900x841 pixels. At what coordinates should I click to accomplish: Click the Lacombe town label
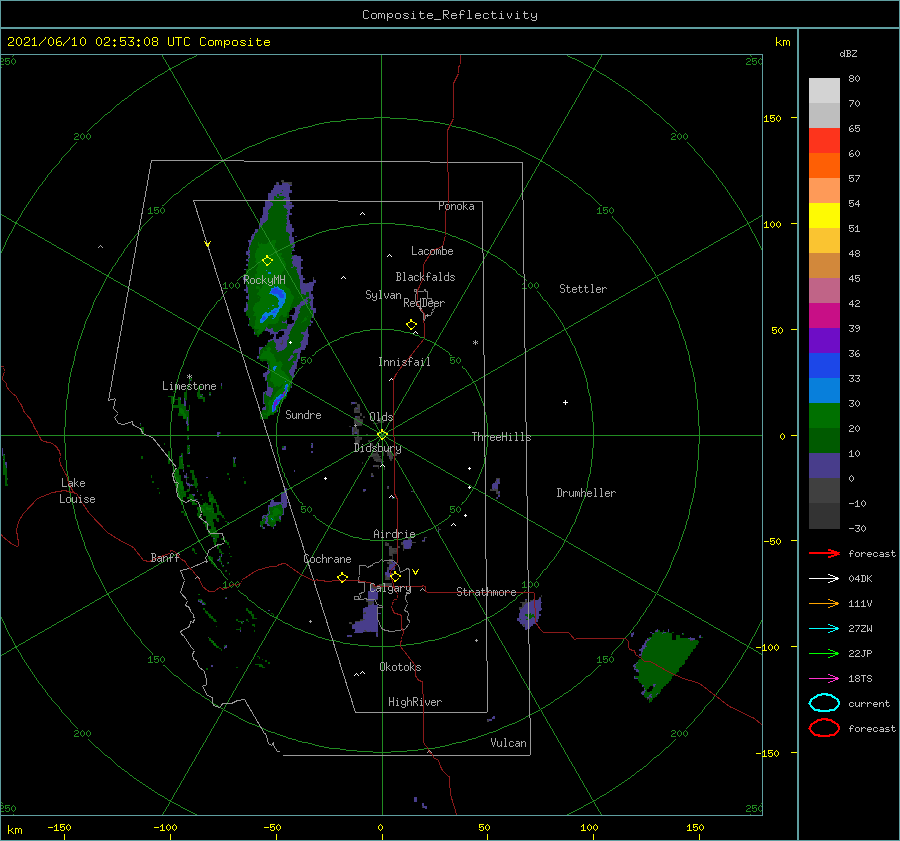click(432, 251)
